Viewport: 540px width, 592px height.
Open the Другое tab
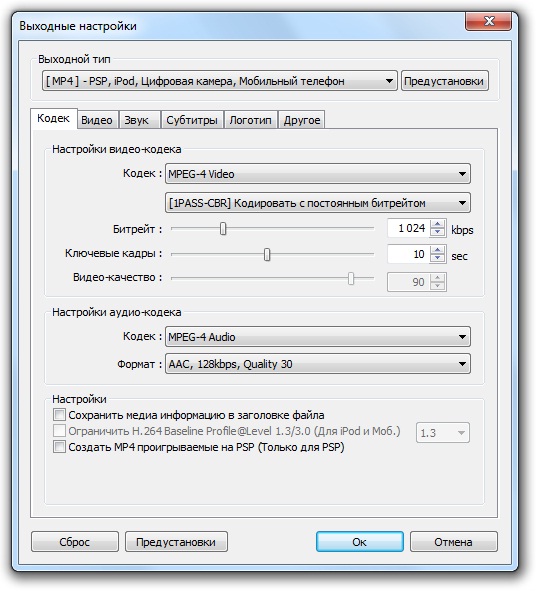coord(302,120)
